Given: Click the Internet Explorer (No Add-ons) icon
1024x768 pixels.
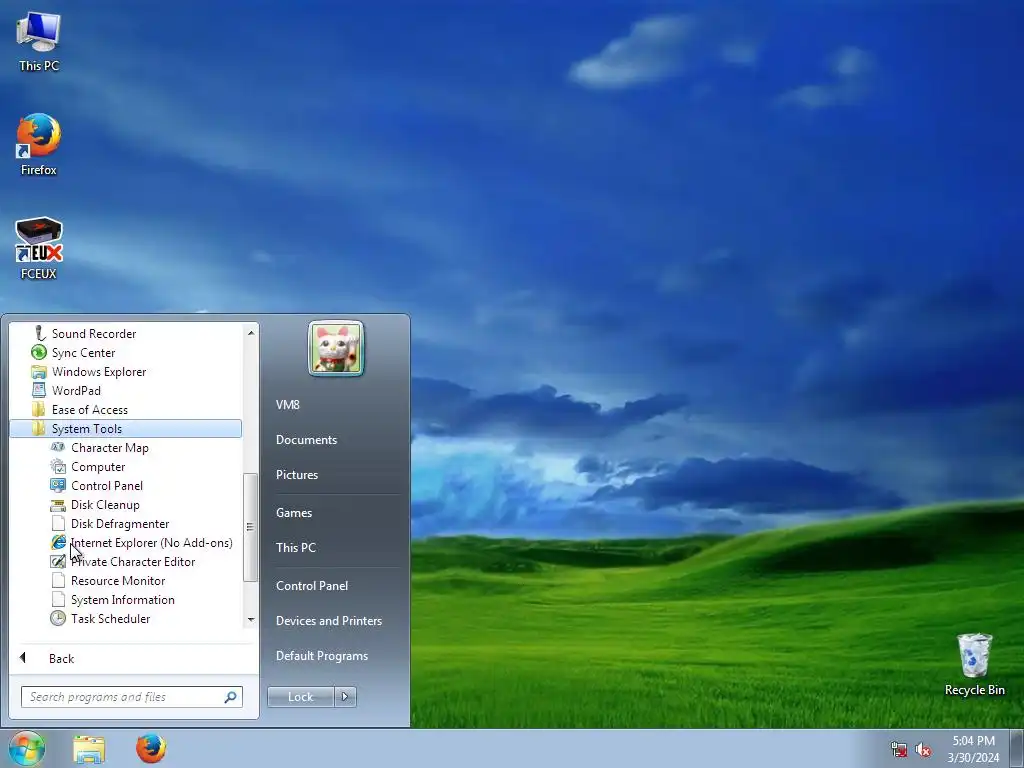Looking at the screenshot, I should tap(58, 542).
